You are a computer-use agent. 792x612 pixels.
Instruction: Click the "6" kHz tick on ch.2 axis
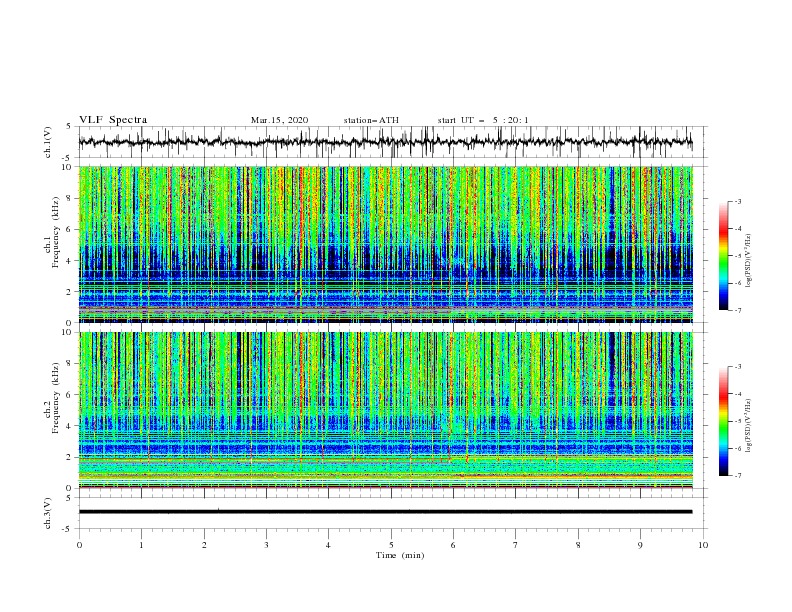pos(71,395)
